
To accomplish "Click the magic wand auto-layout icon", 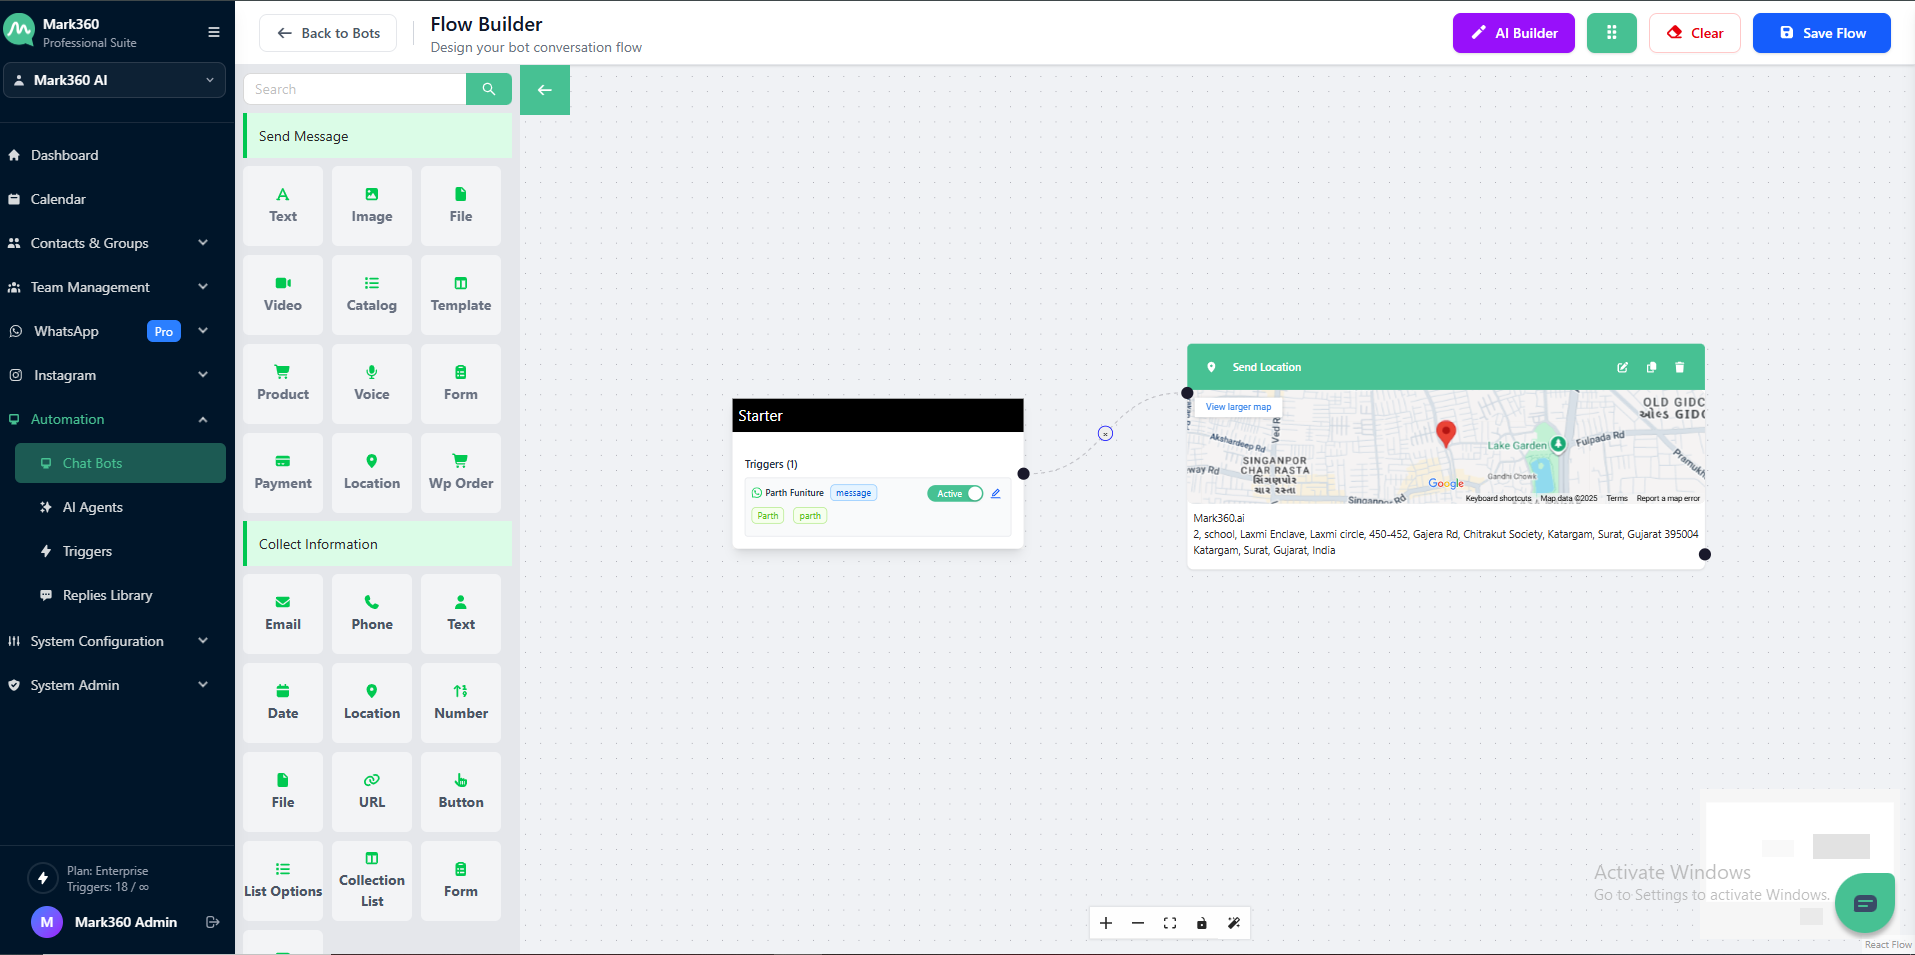I will click(1233, 923).
